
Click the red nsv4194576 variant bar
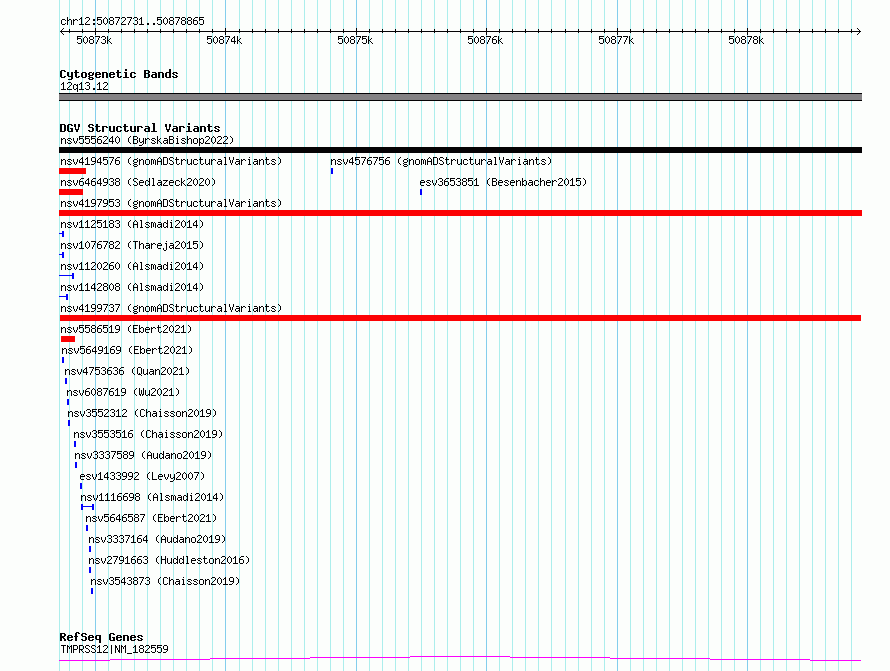pos(73,171)
